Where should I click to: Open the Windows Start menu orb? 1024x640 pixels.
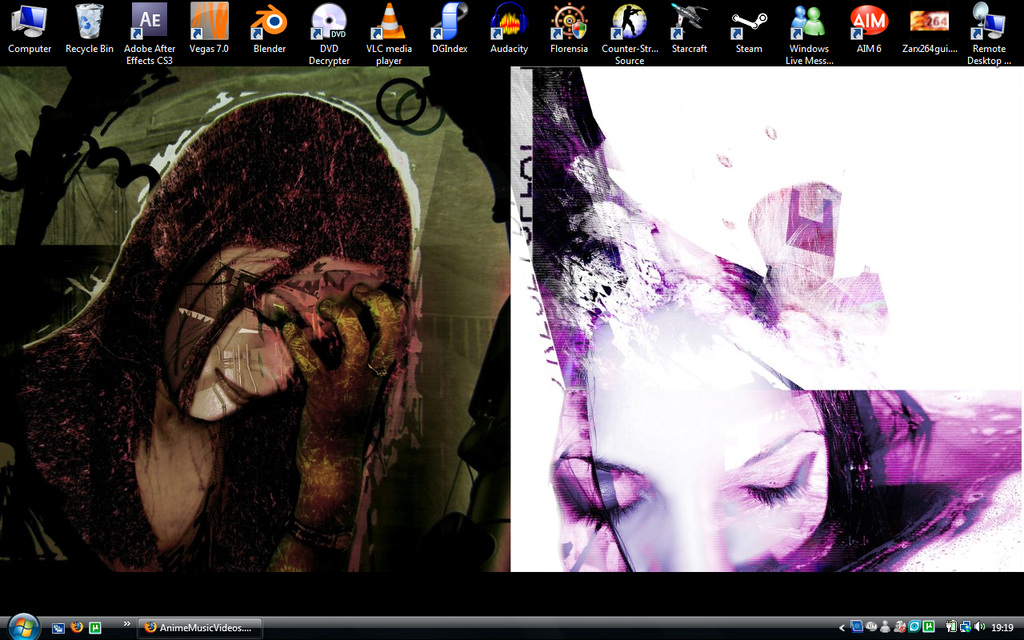(23, 627)
